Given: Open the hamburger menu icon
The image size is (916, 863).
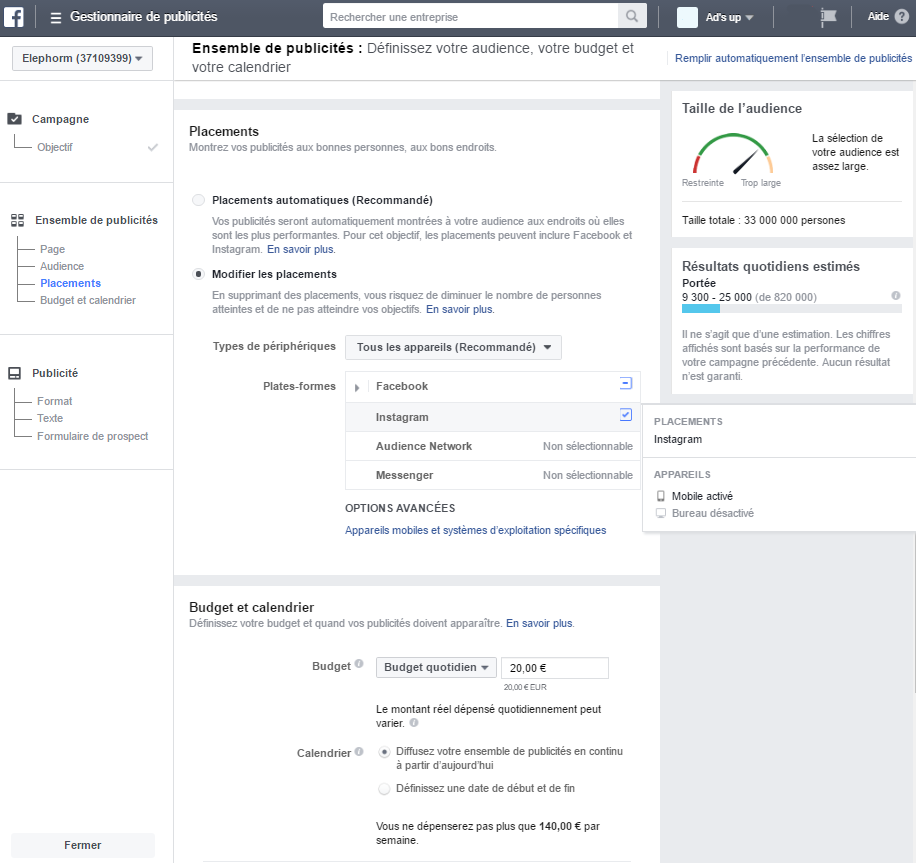Looking at the screenshot, I should 55,18.
